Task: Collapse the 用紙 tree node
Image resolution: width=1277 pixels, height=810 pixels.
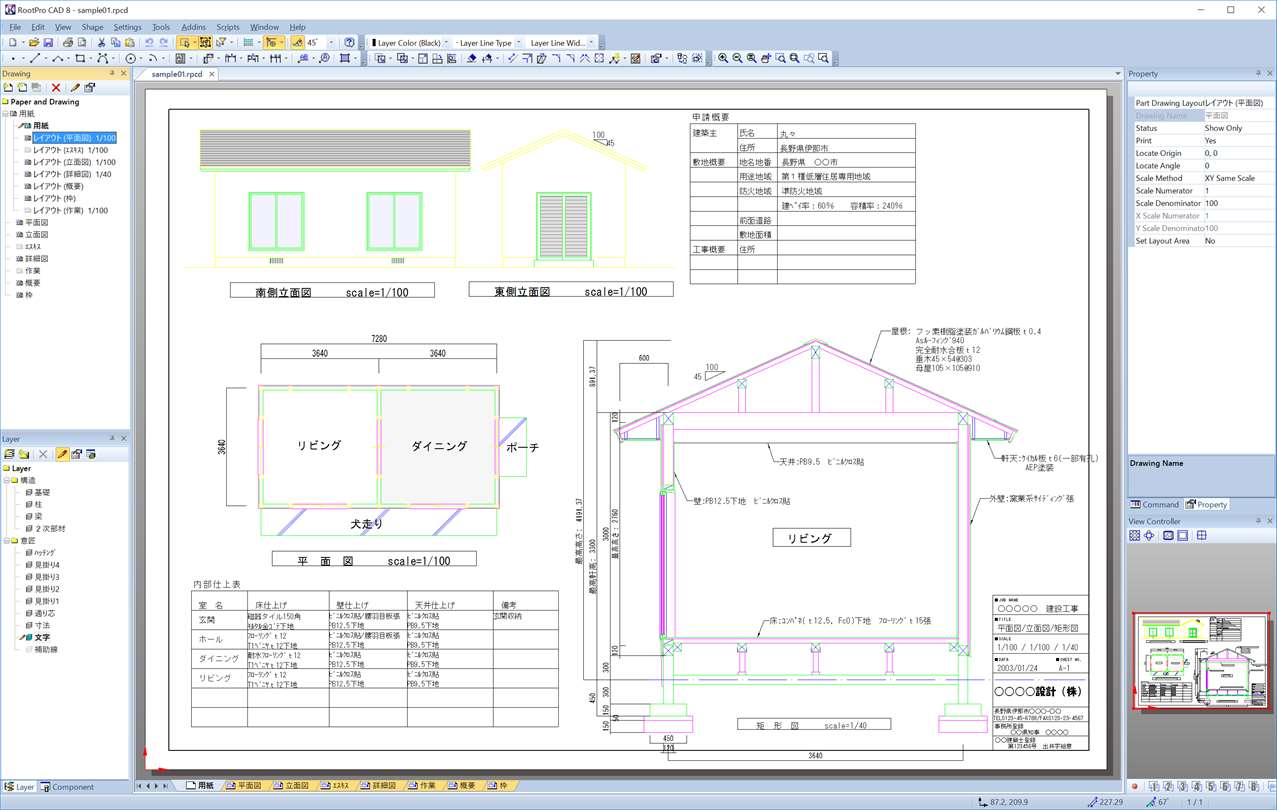Action: pyautogui.click(x=6, y=114)
